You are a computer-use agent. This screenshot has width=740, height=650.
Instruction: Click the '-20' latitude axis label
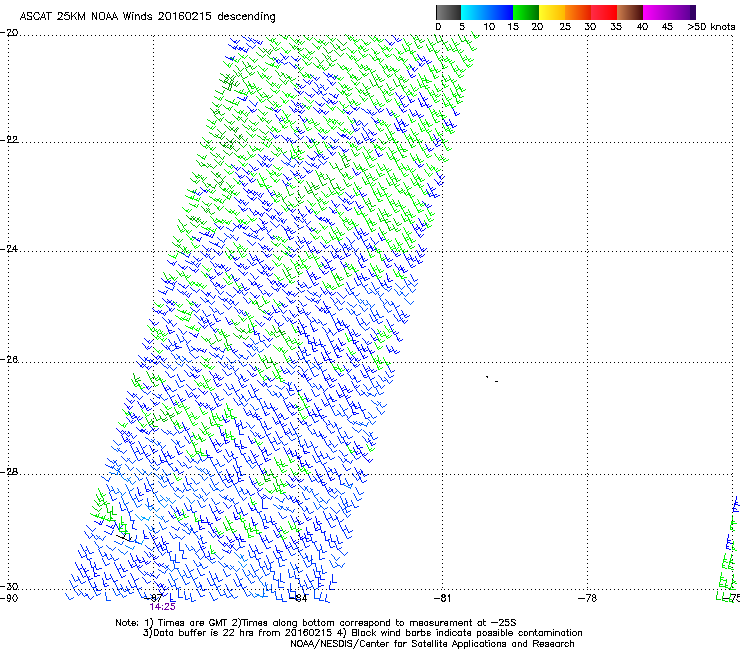click(11, 33)
